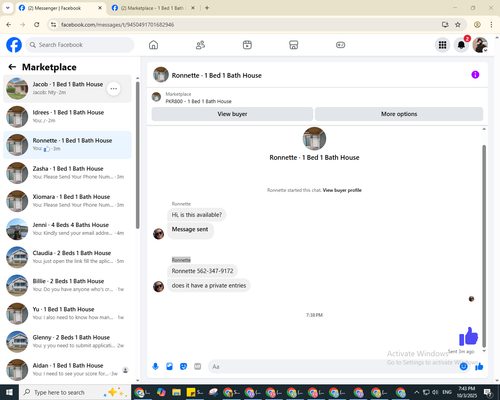Open the three-dot options on Jacob chat
500x400 pixels.
point(114,89)
